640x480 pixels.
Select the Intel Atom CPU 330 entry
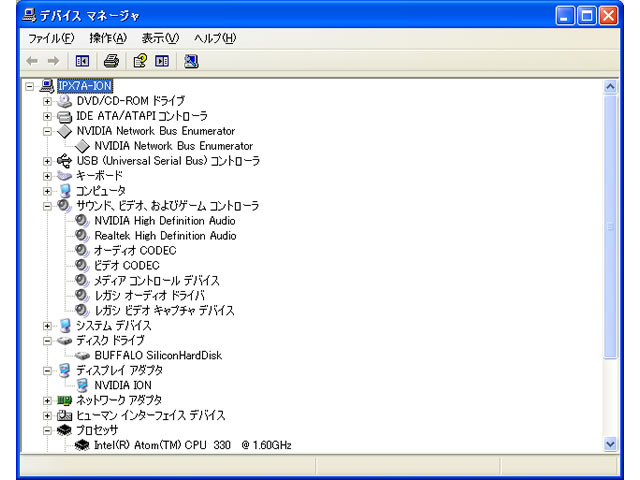point(192,445)
